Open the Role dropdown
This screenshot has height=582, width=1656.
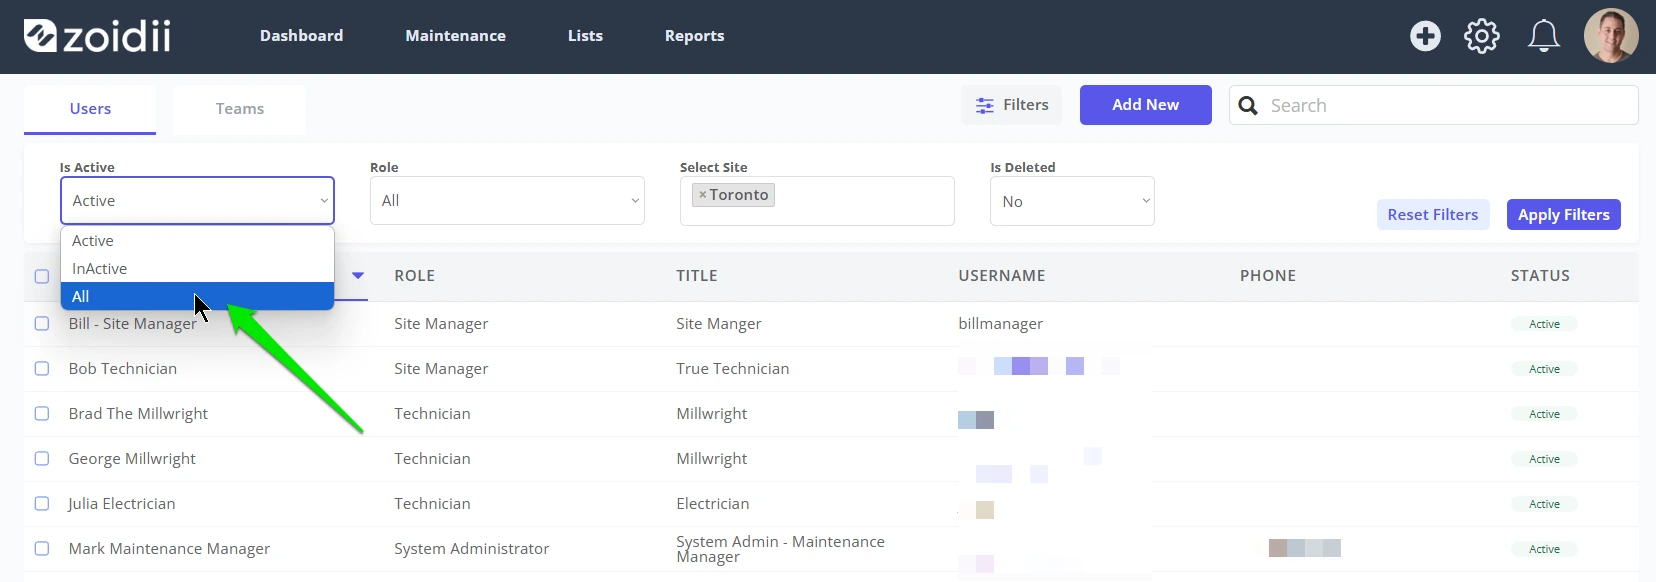pyautogui.click(x=507, y=201)
